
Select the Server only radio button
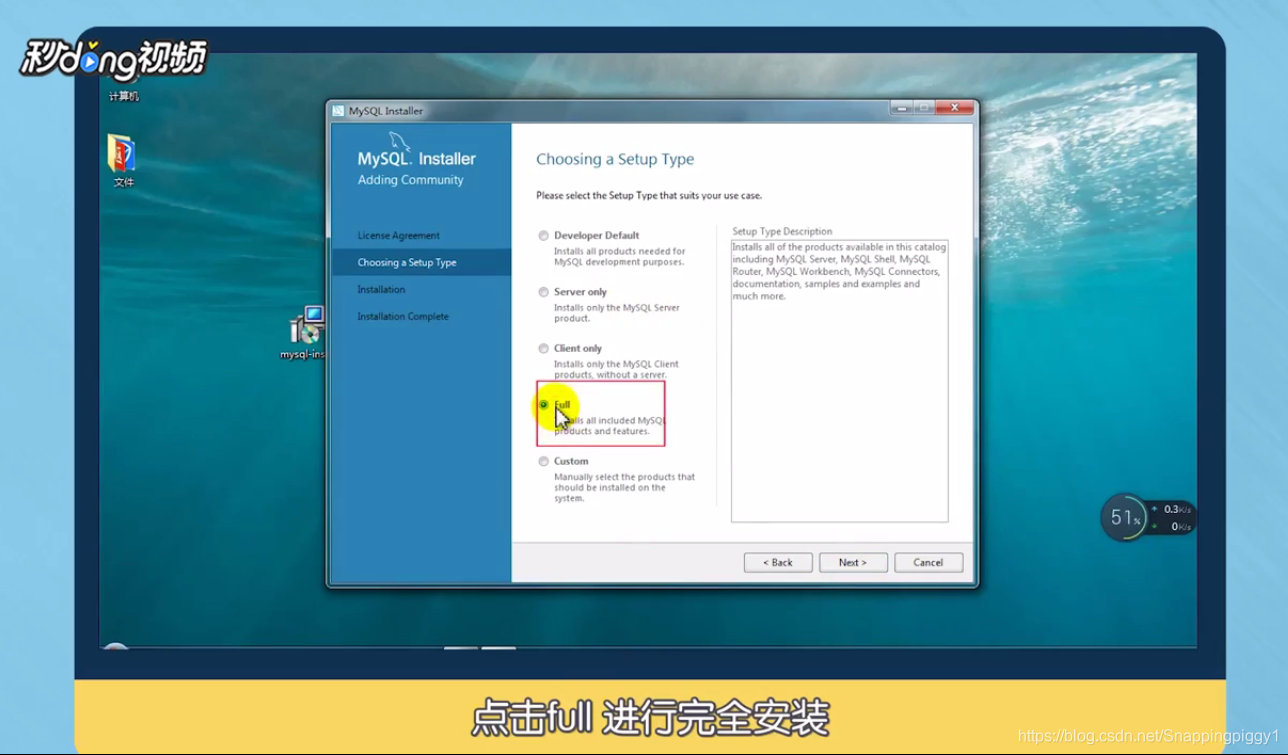click(544, 292)
